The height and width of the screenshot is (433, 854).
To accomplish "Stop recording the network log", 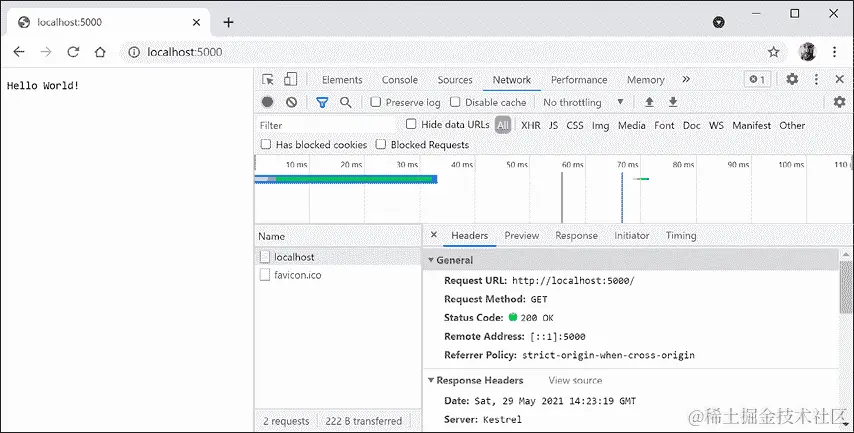I will pyautogui.click(x=267, y=102).
